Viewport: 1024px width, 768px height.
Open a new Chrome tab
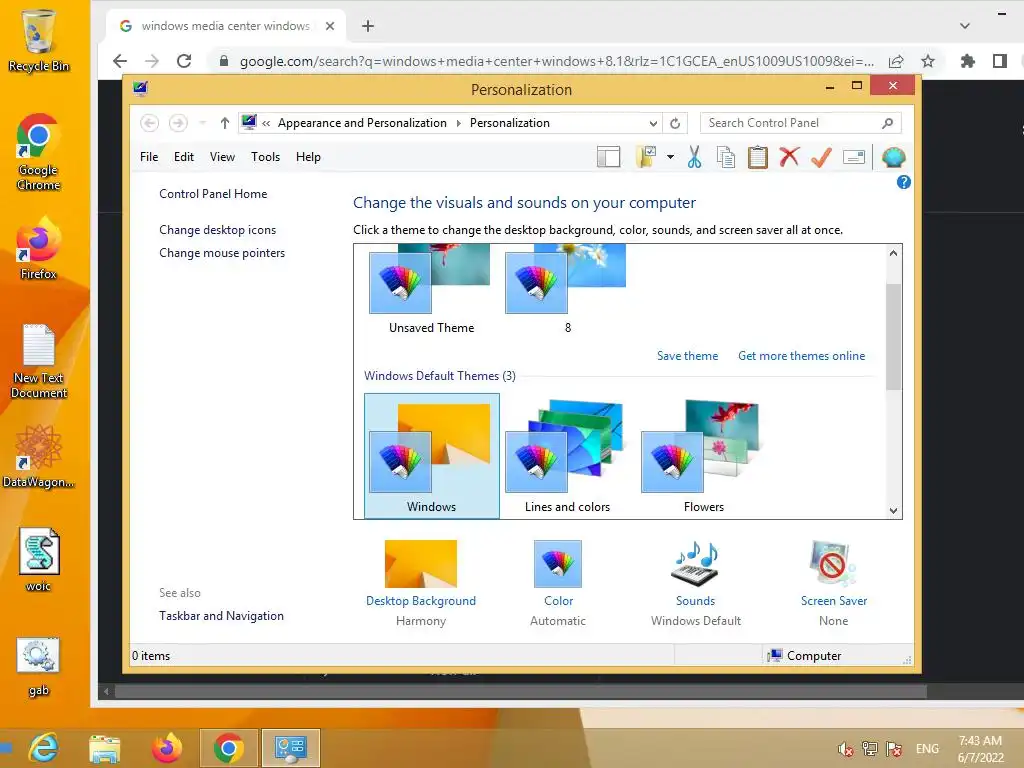(368, 25)
